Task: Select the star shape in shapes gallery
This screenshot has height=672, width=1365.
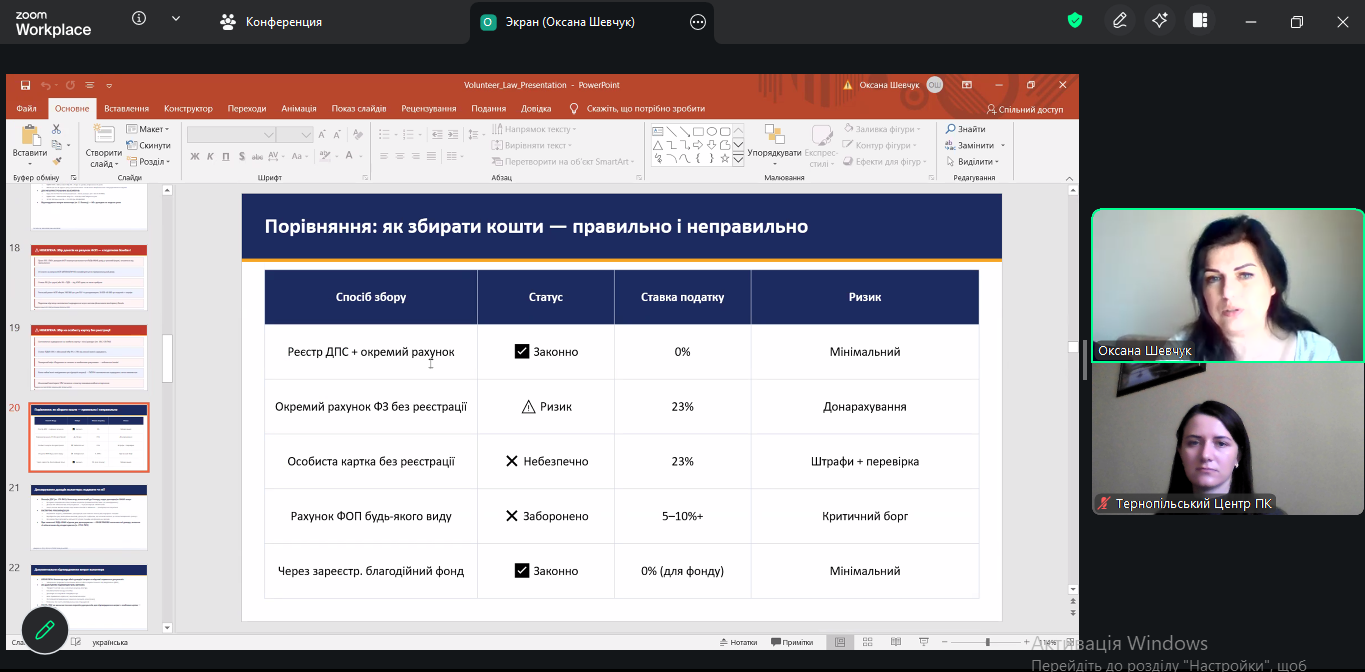Action: tap(726, 158)
